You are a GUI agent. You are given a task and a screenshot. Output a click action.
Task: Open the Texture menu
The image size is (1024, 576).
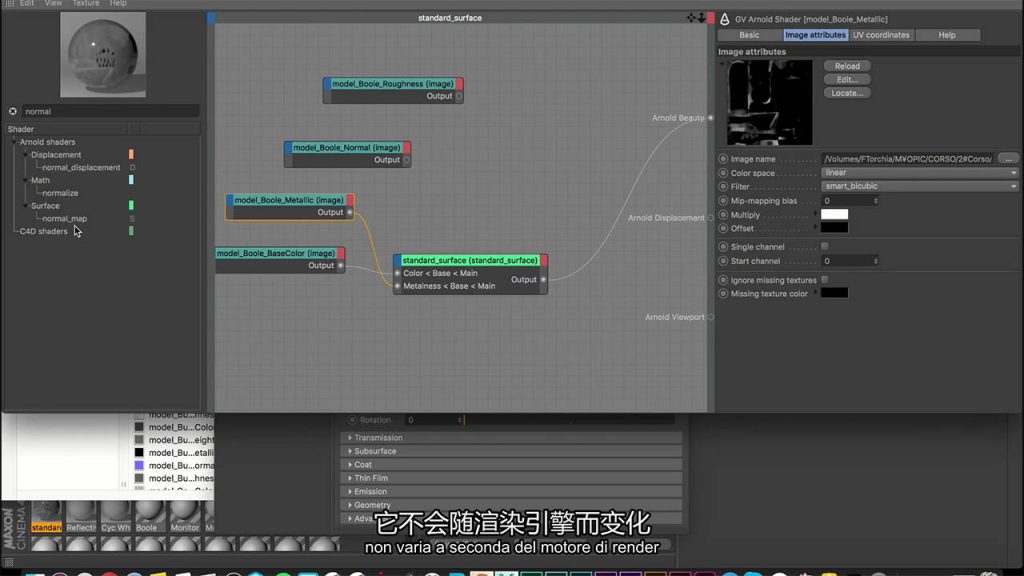(86, 3)
